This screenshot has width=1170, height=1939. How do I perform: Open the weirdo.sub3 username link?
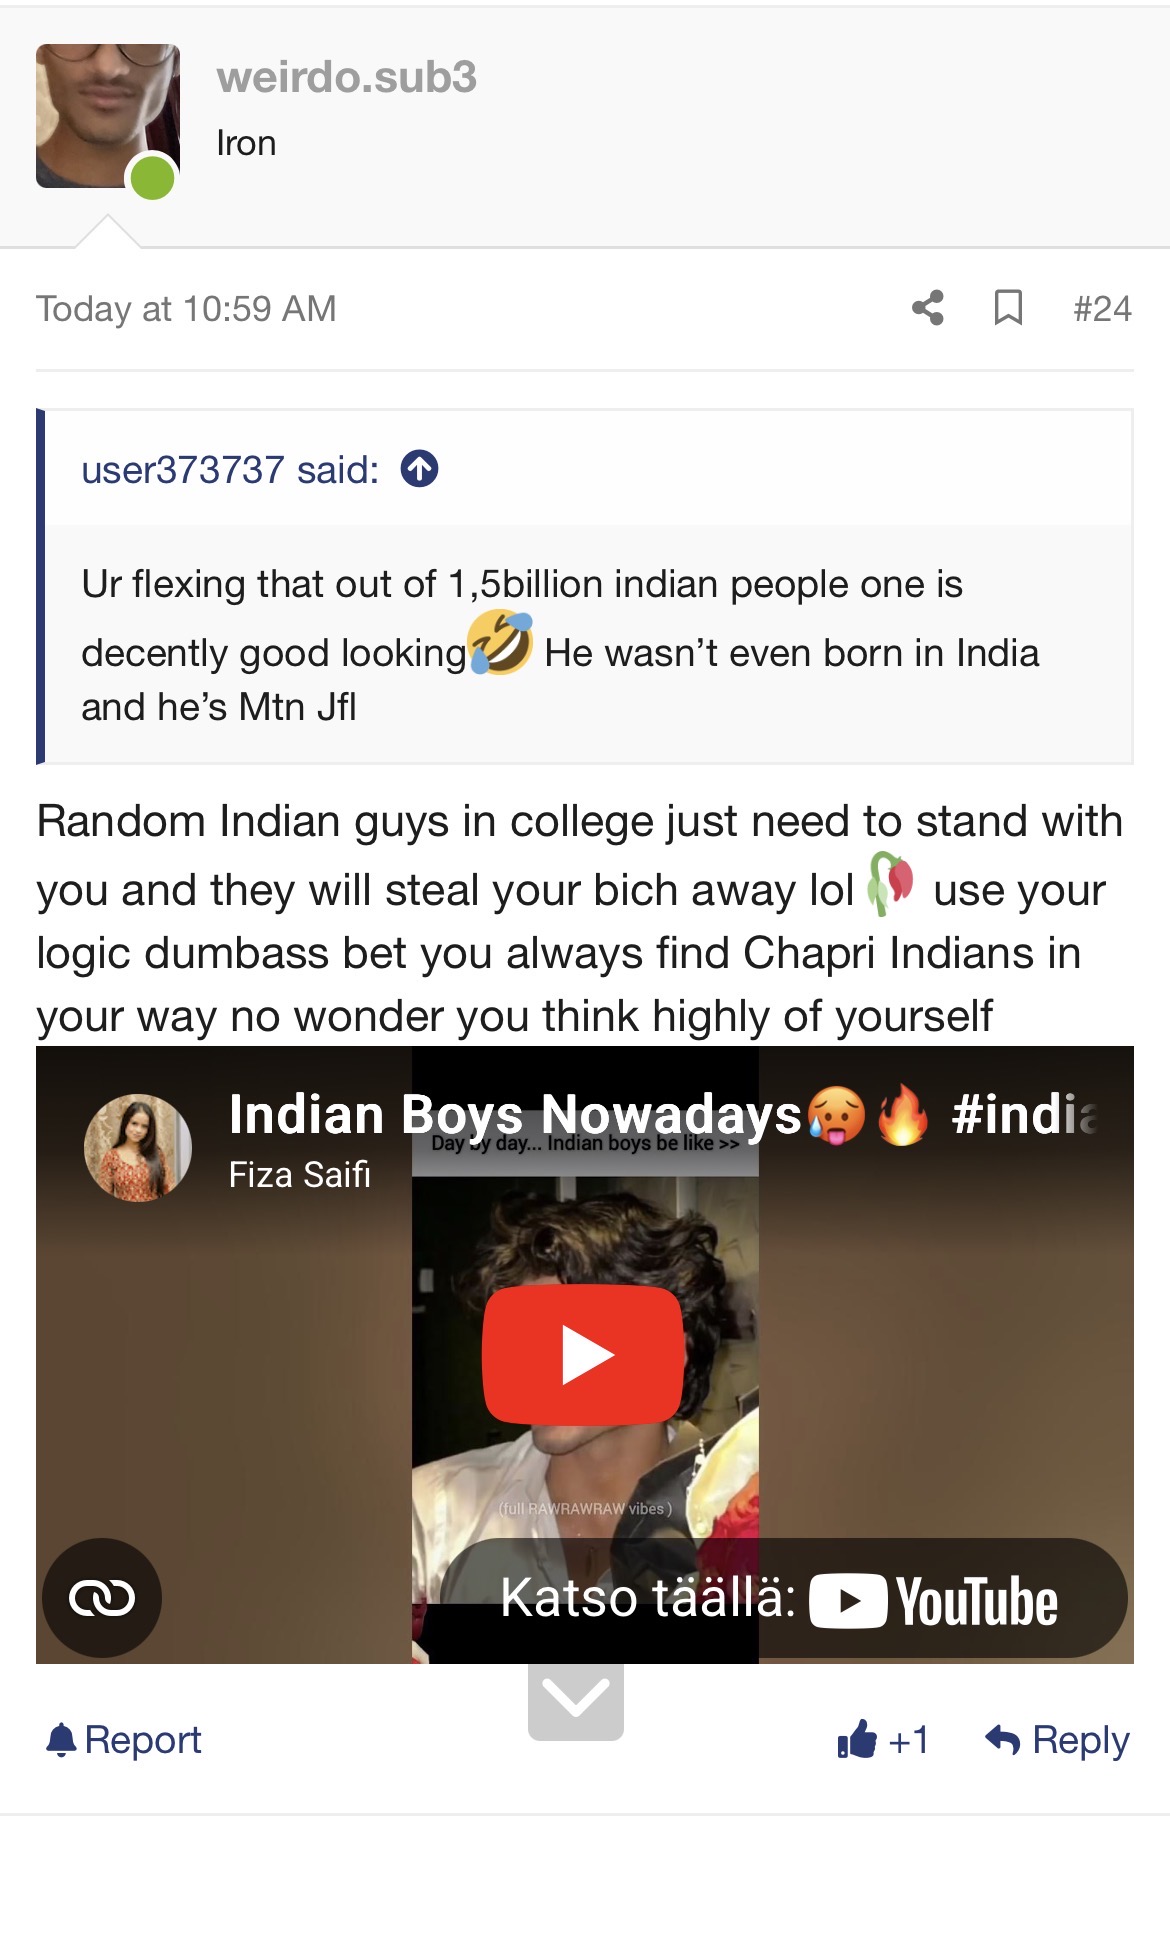[x=346, y=77]
